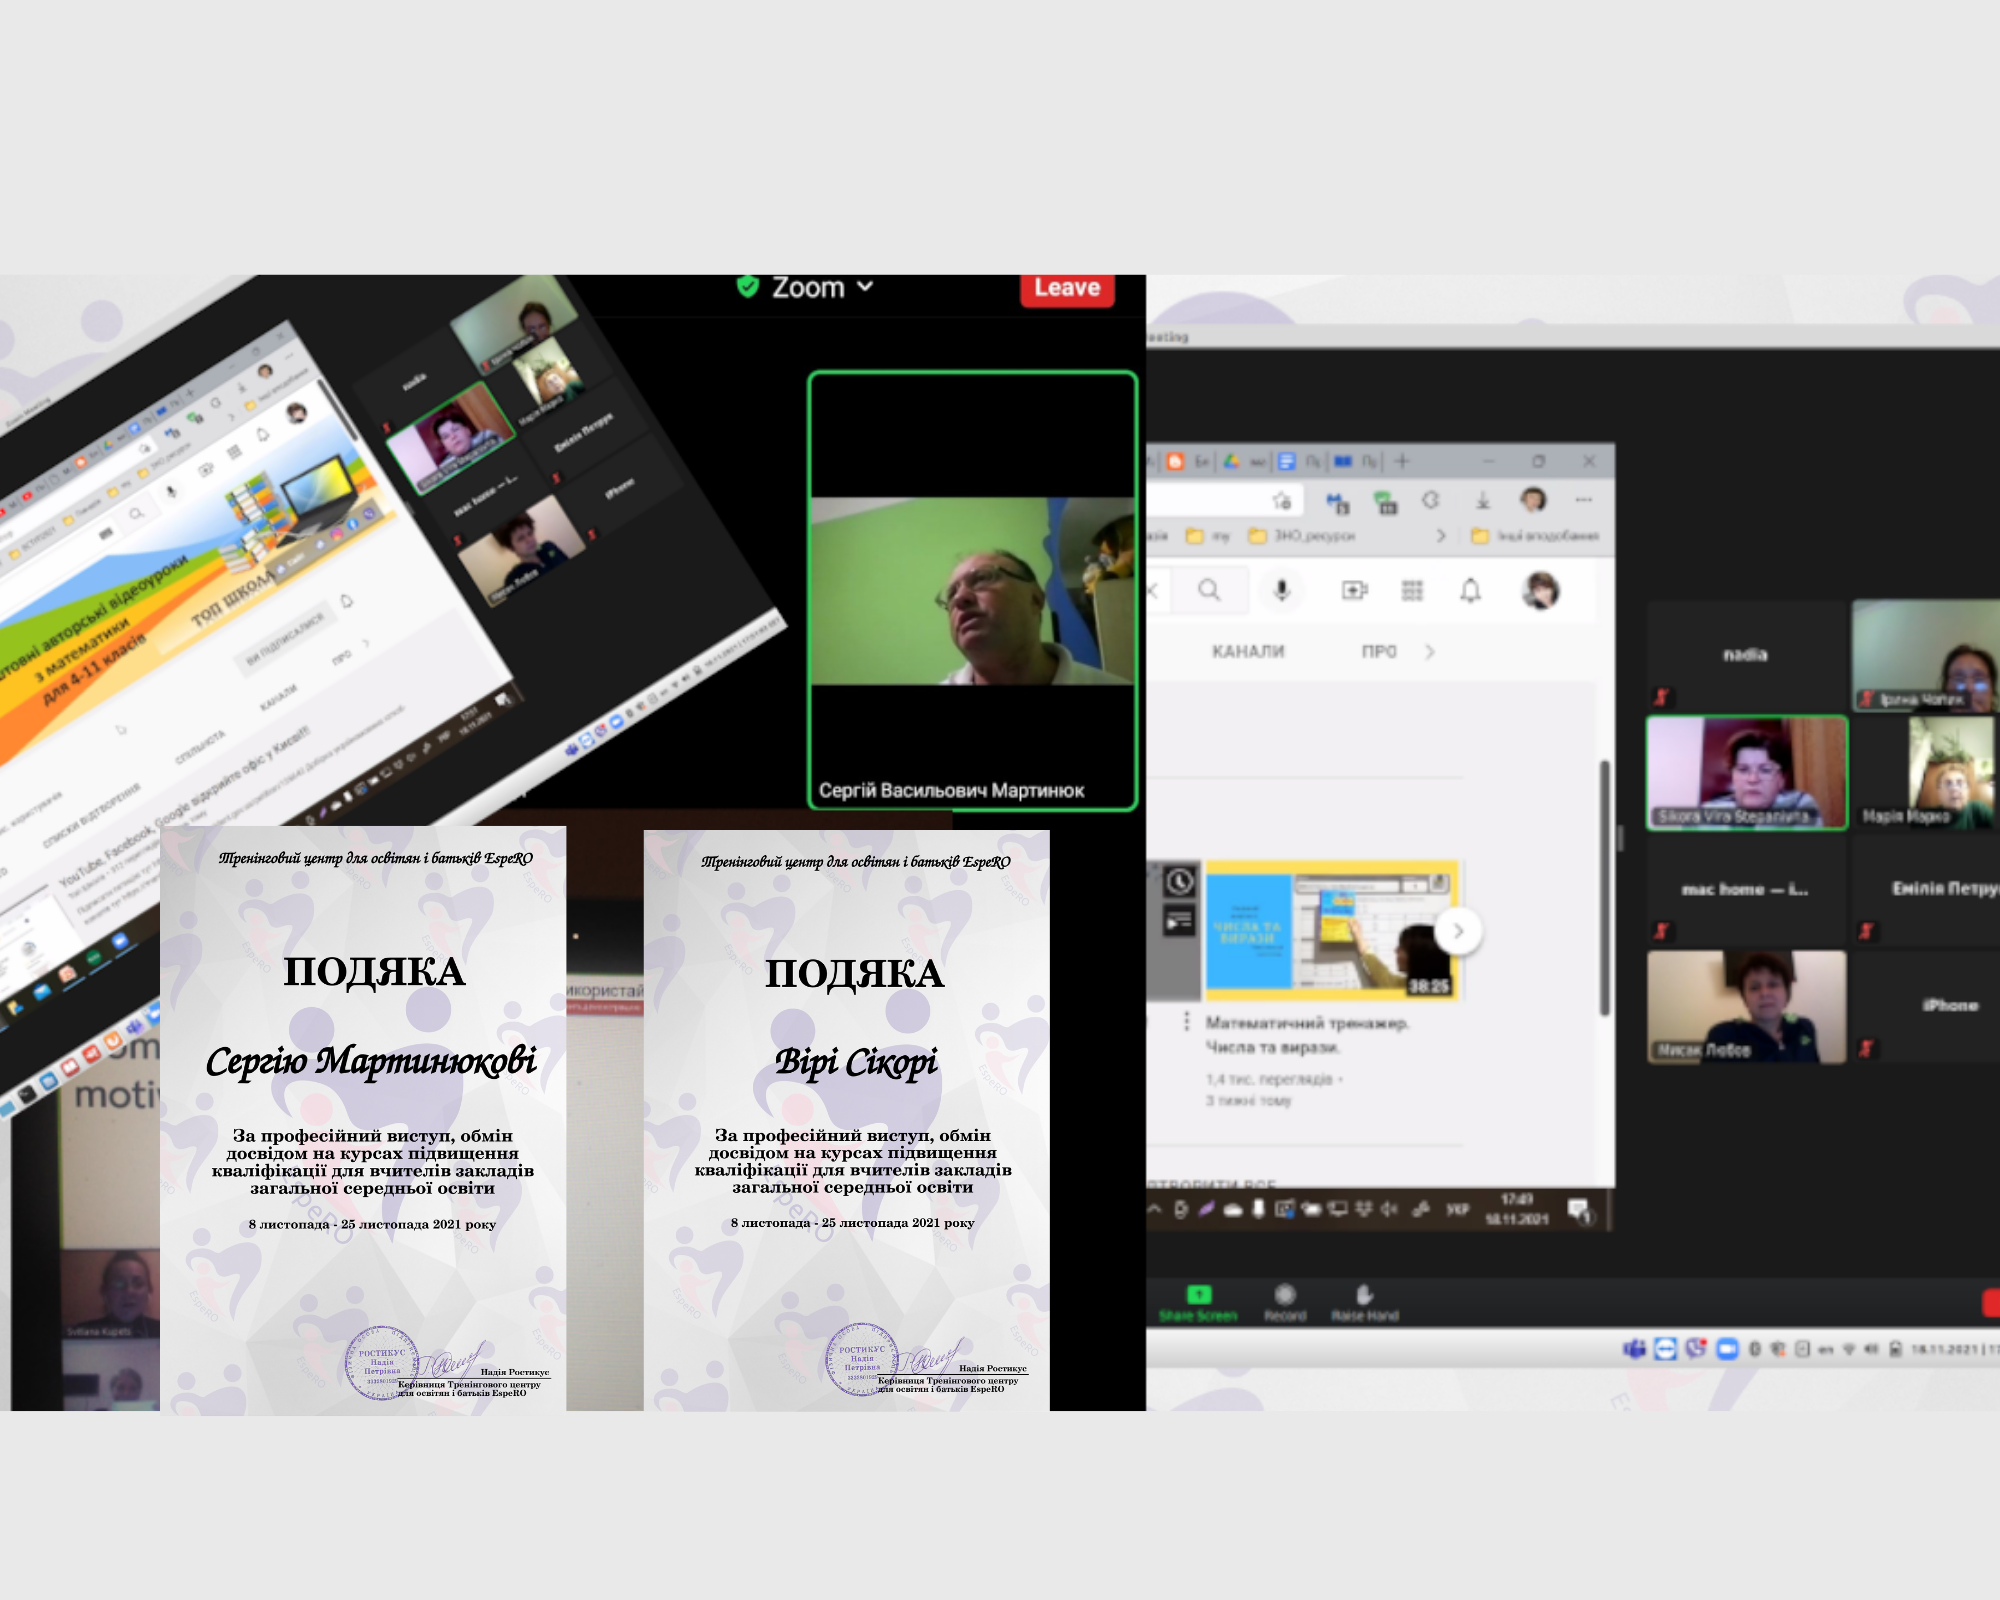2000x1600 pixels.
Task: Select ПРО tab in the upright YouTube page
Action: pyautogui.click(x=1379, y=652)
